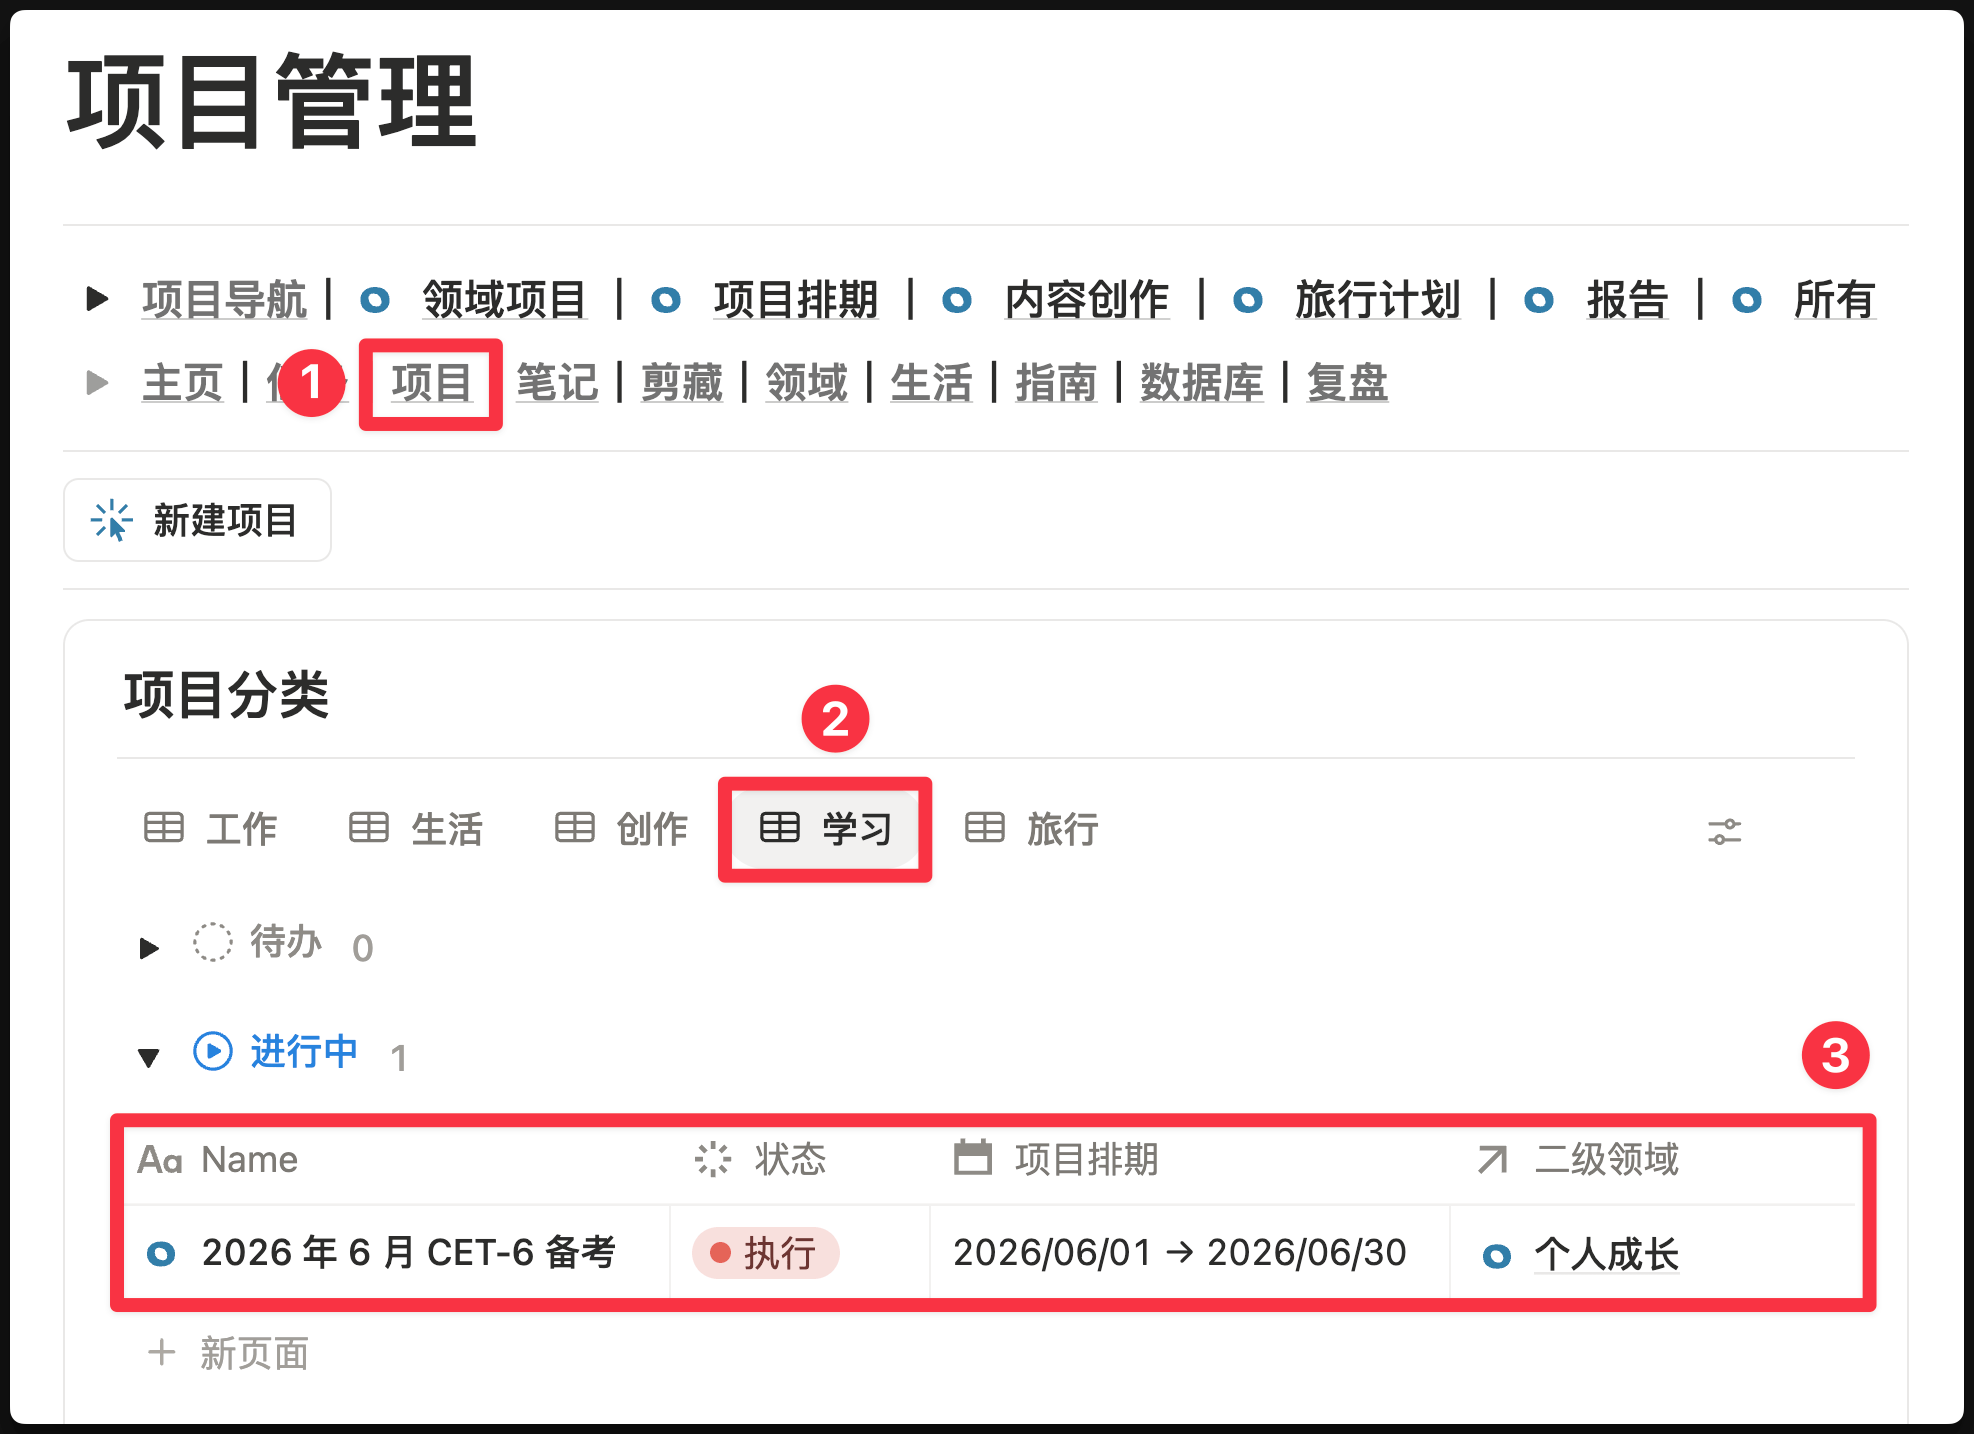The height and width of the screenshot is (1434, 1974).
Task: Click the 新建项目 button
Action: pyautogui.click(x=197, y=520)
